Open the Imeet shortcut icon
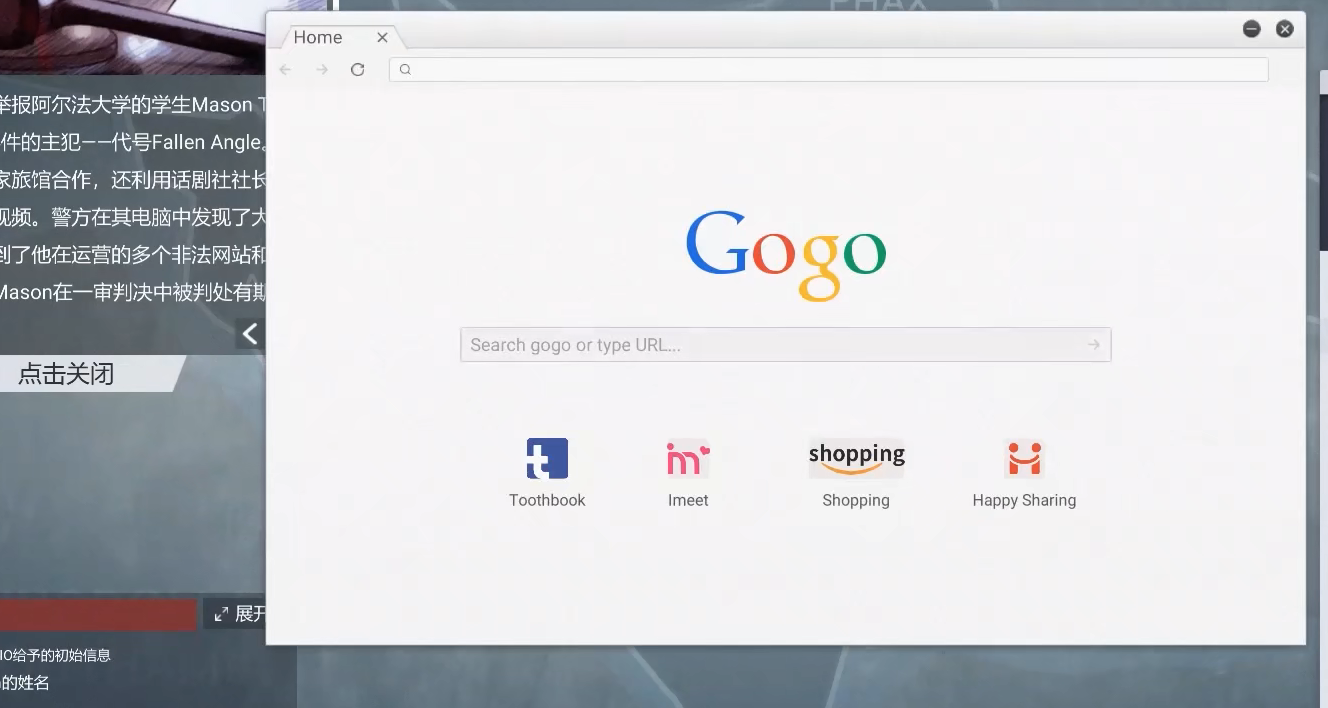1328x708 pixels. click(x=688, y=459)
